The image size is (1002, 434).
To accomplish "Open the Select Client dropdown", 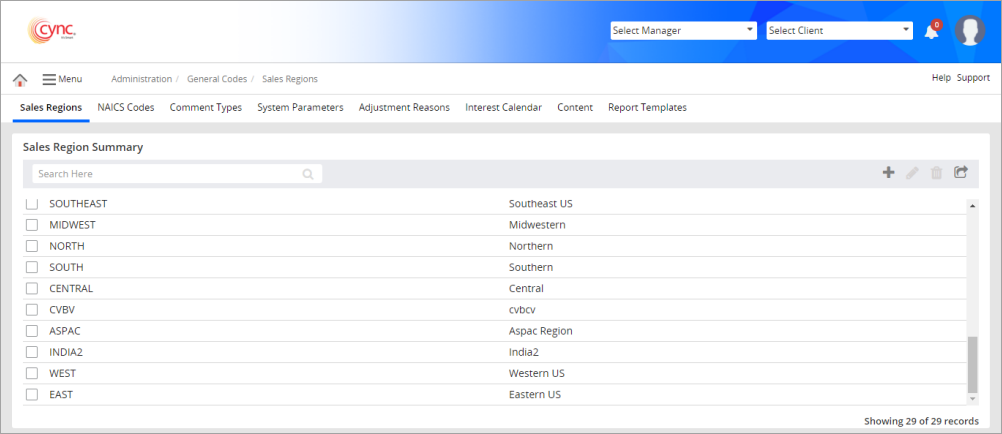I will (x=840, y=31).
